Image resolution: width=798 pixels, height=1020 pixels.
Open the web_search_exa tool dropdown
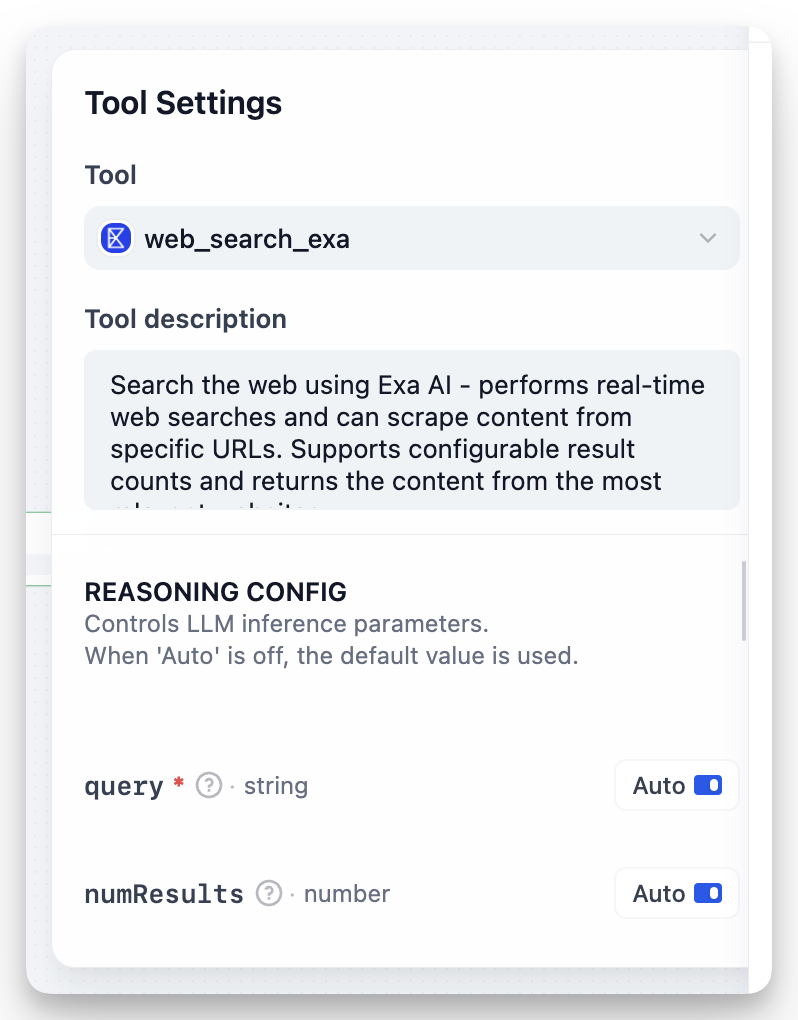(x=410, y=238)
